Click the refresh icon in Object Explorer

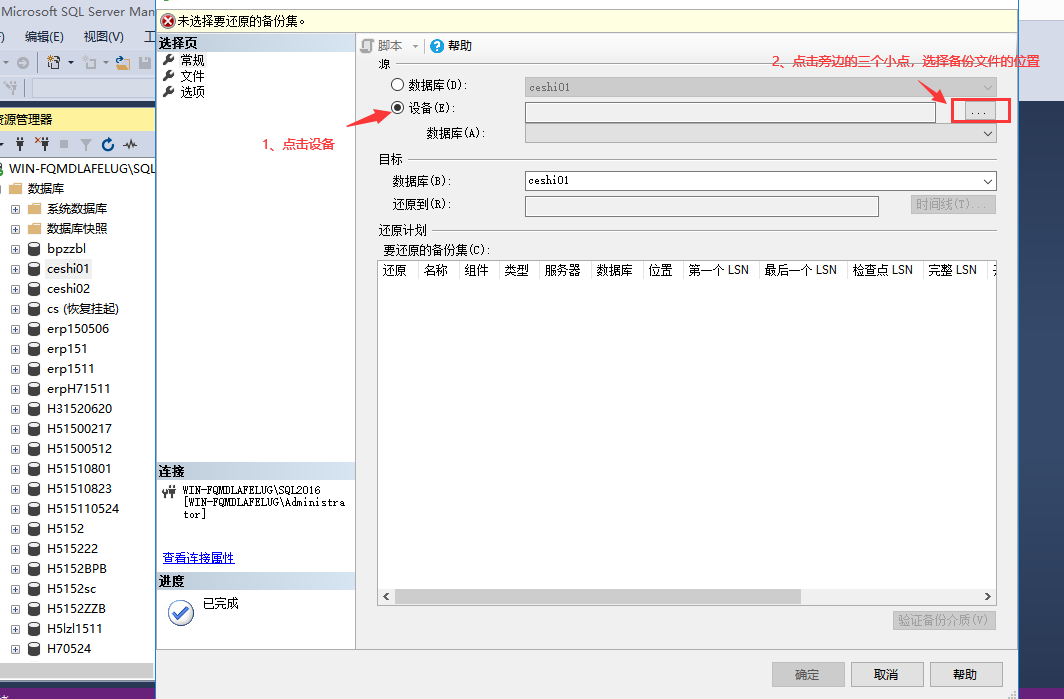(x=108, y=144)
